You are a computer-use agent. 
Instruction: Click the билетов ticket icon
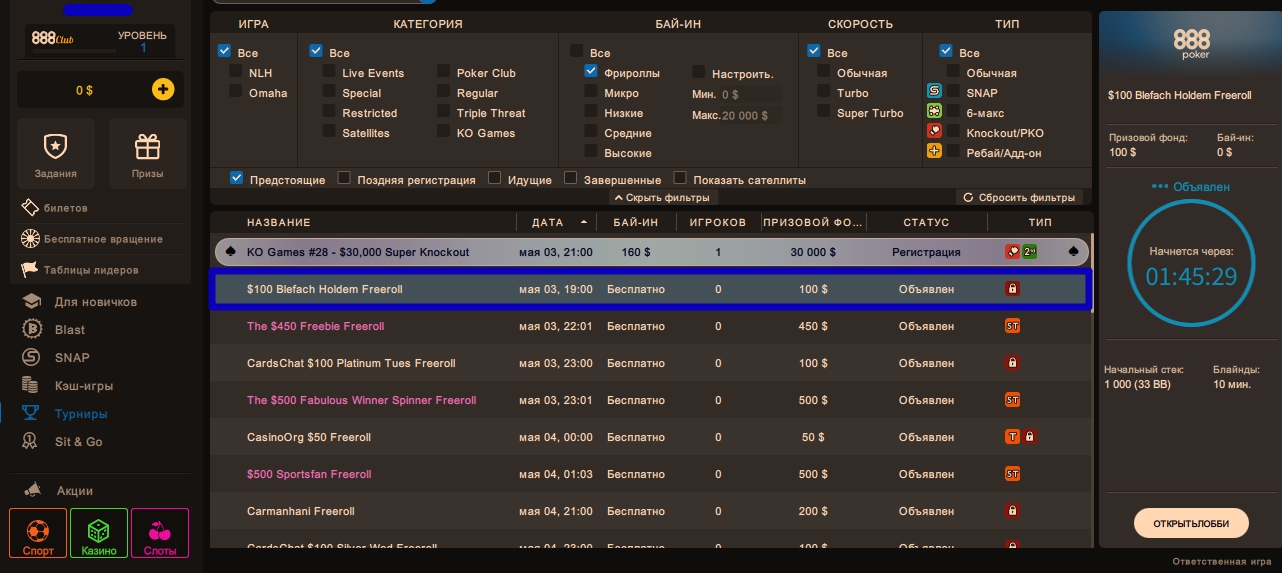[30, 207]
